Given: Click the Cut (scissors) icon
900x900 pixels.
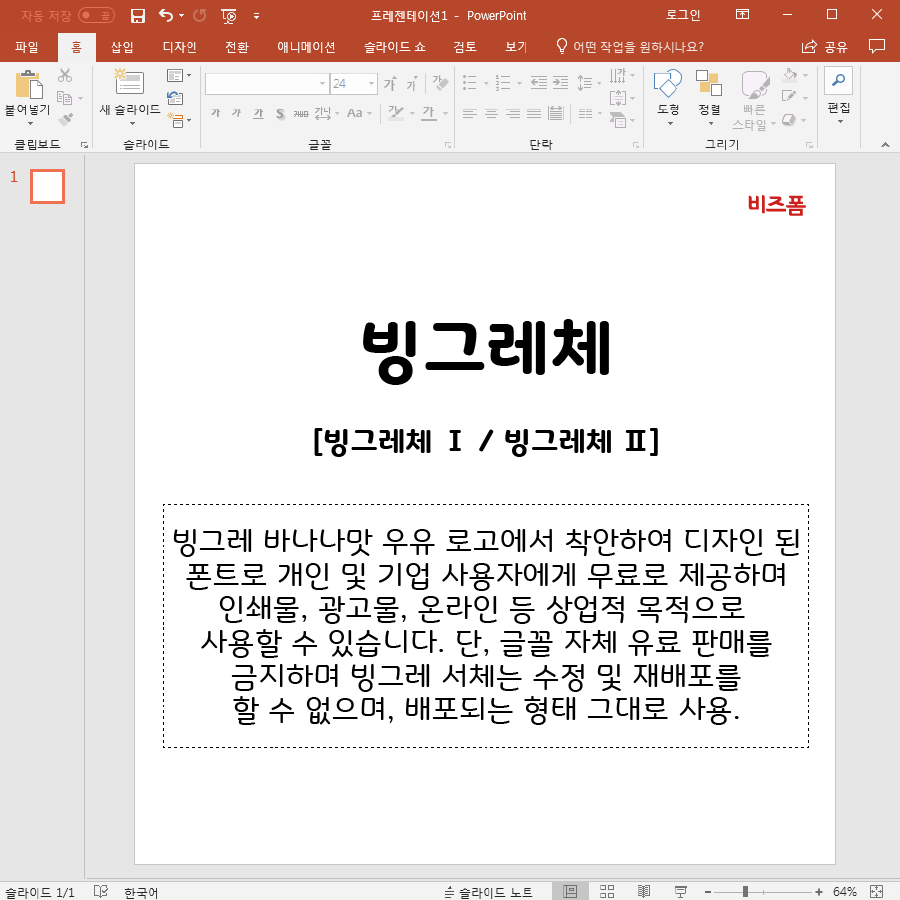Looking at the screenshot, I should pyautogui.click(x=64, y=77).
